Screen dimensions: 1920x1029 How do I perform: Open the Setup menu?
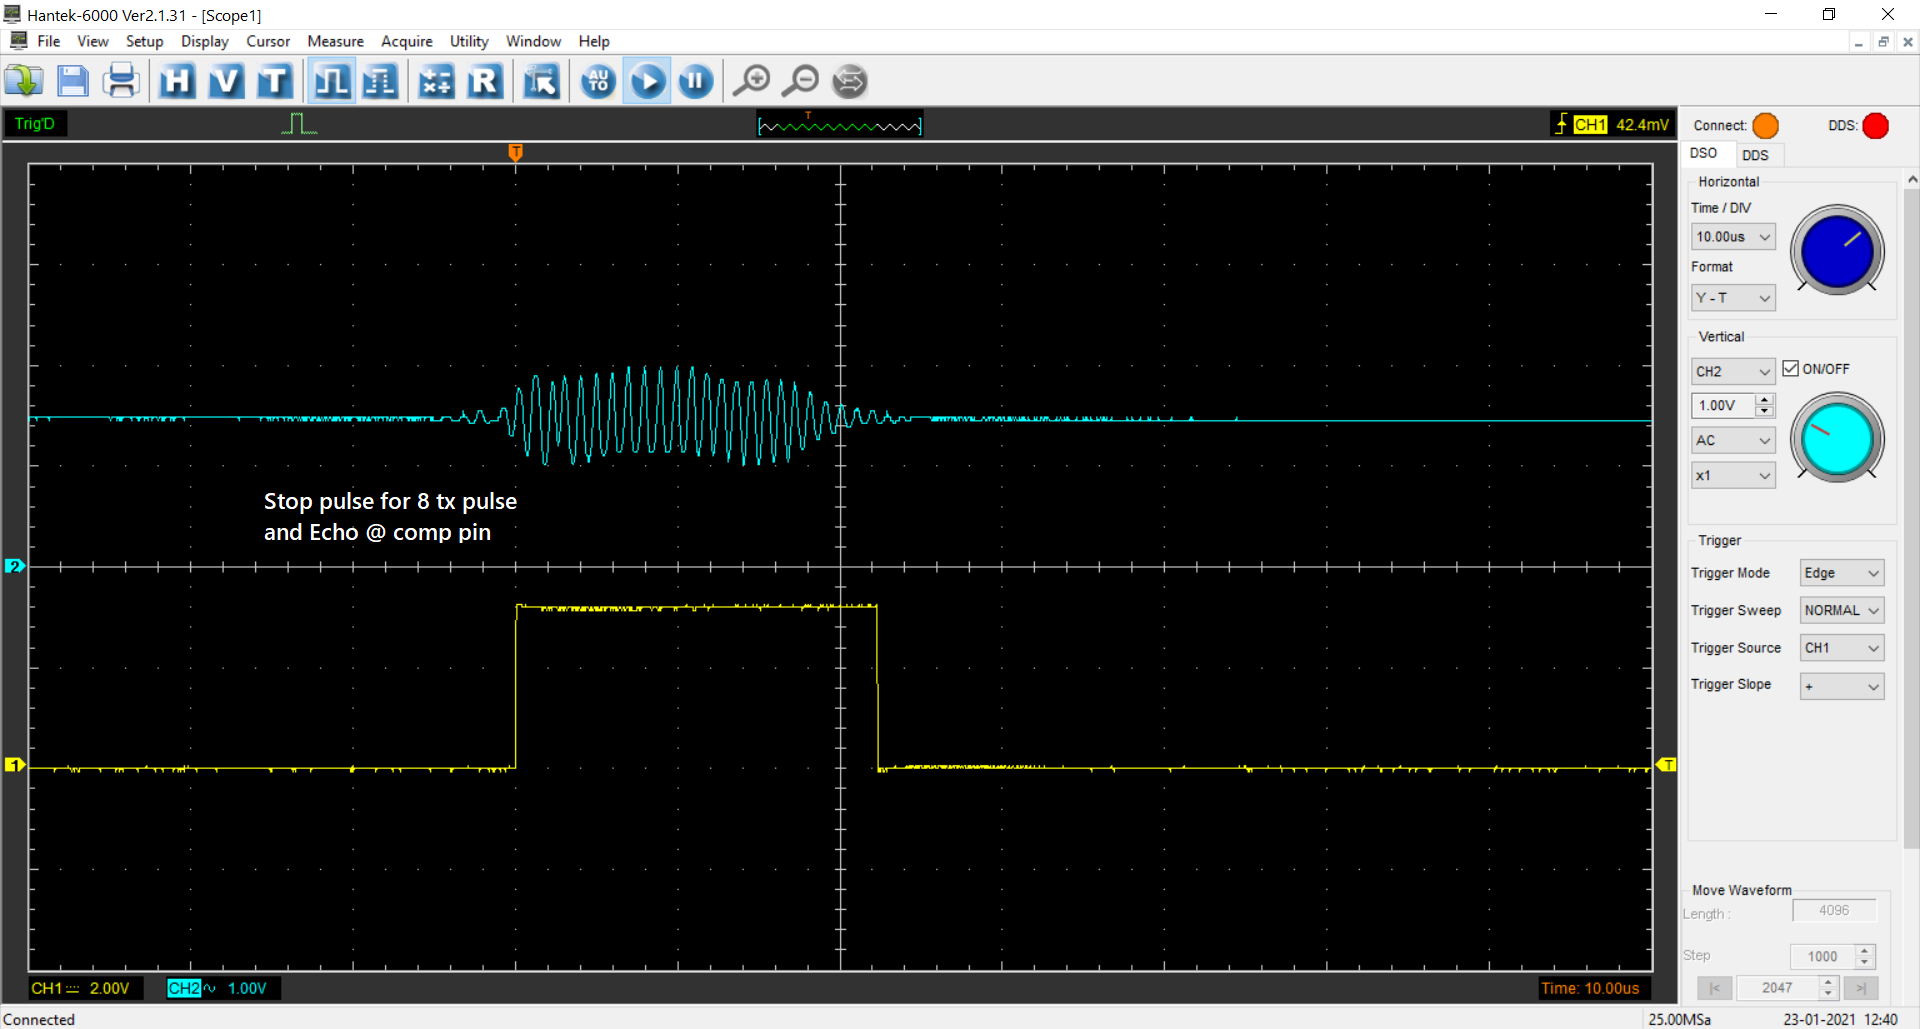tap(144, 41)
